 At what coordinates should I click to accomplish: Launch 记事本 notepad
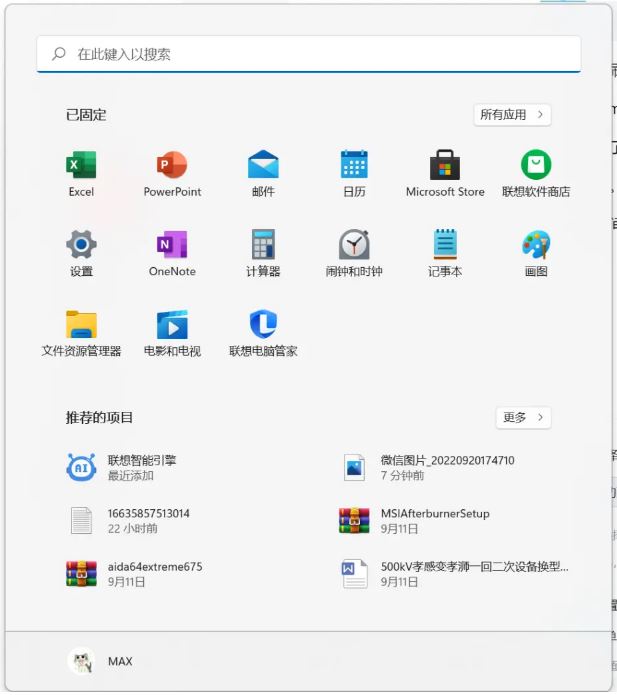pos(445,254)
